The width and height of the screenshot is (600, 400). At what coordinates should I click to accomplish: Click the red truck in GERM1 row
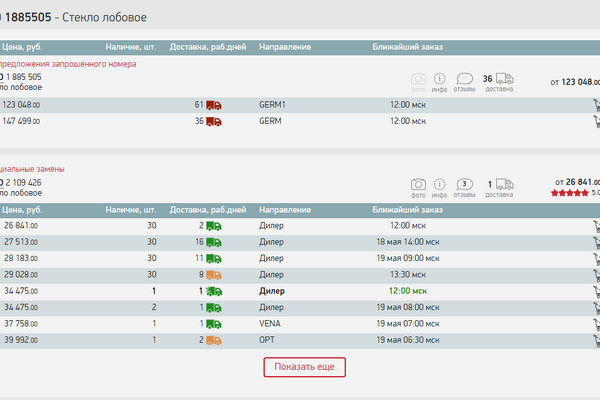tap(214, 105)
